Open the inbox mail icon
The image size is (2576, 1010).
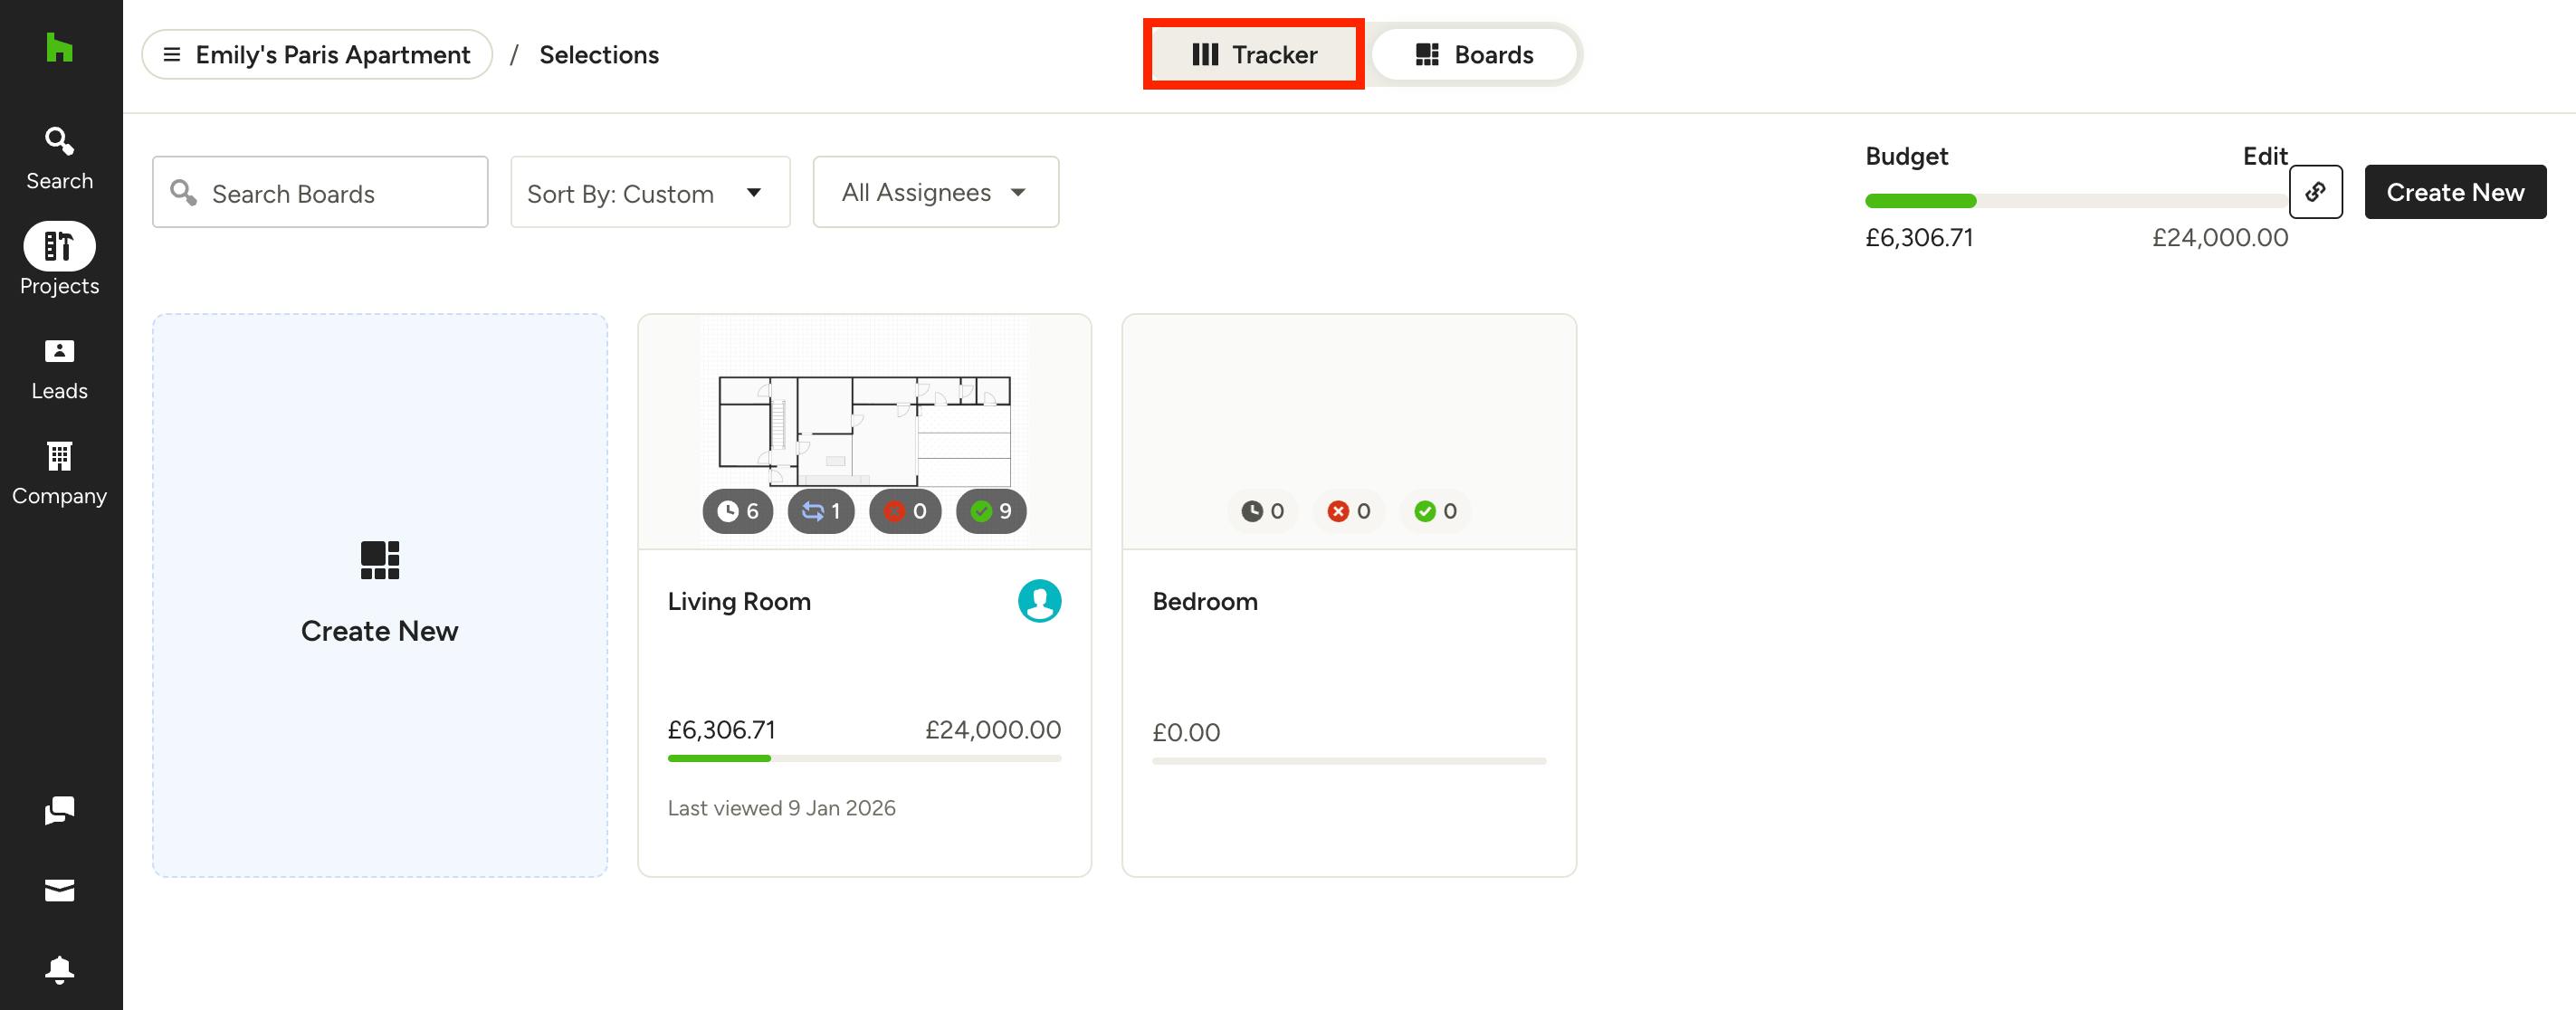tap(59, 890)
